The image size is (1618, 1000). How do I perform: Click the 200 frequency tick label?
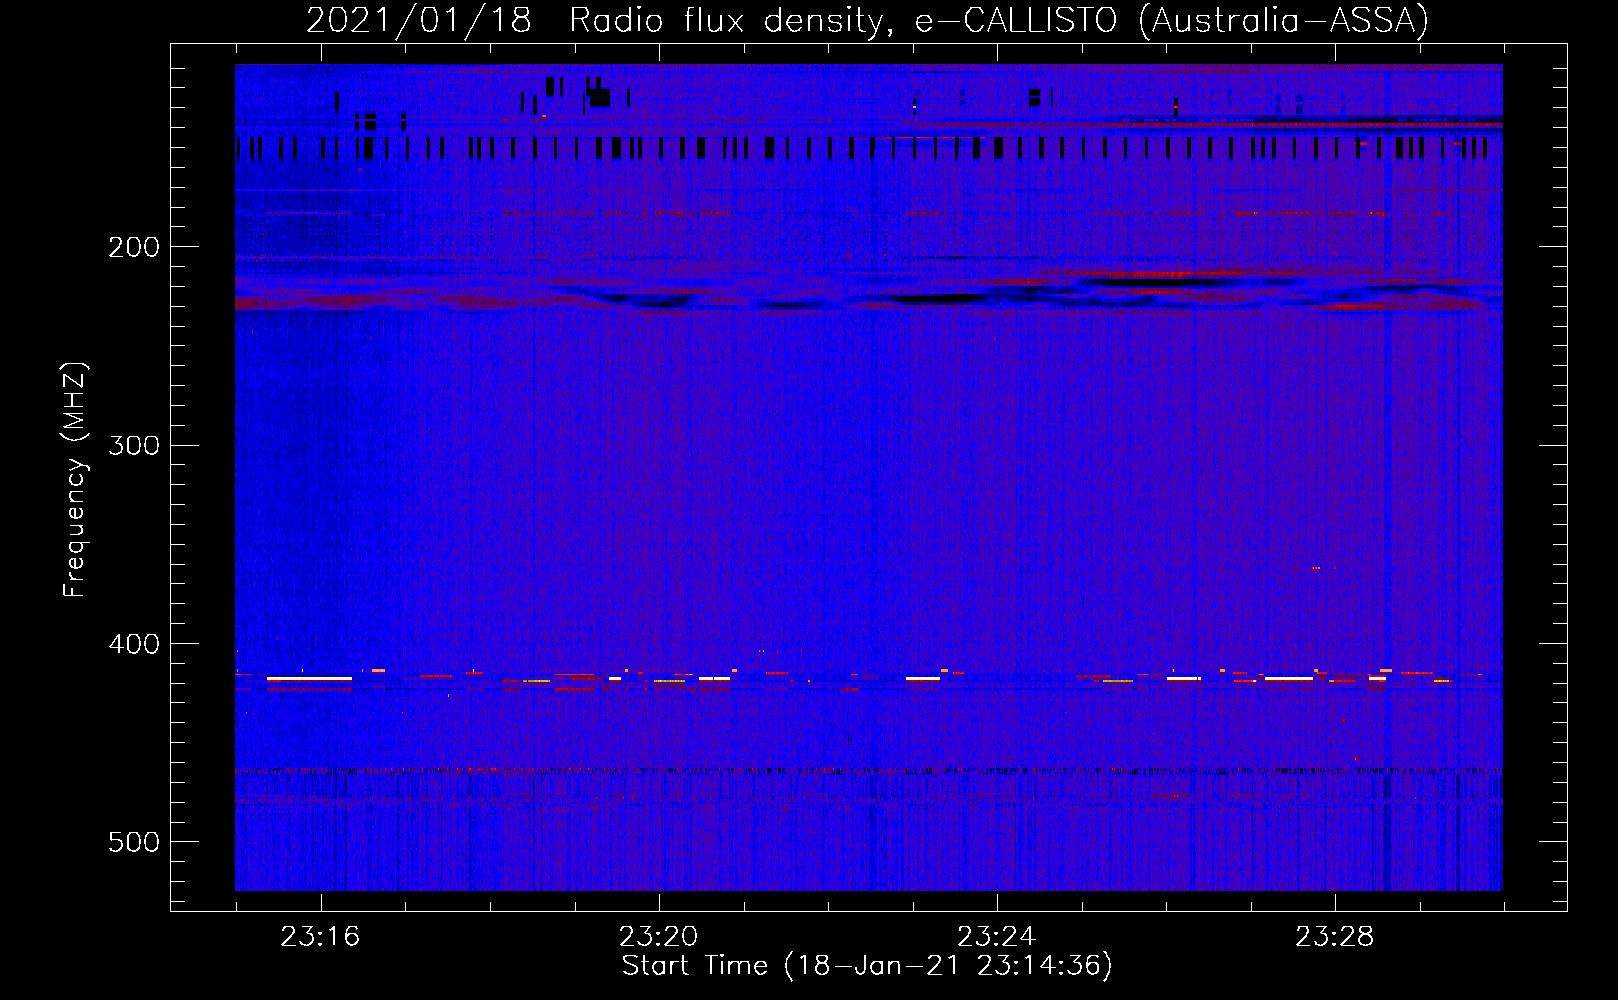tap(134, 247)
